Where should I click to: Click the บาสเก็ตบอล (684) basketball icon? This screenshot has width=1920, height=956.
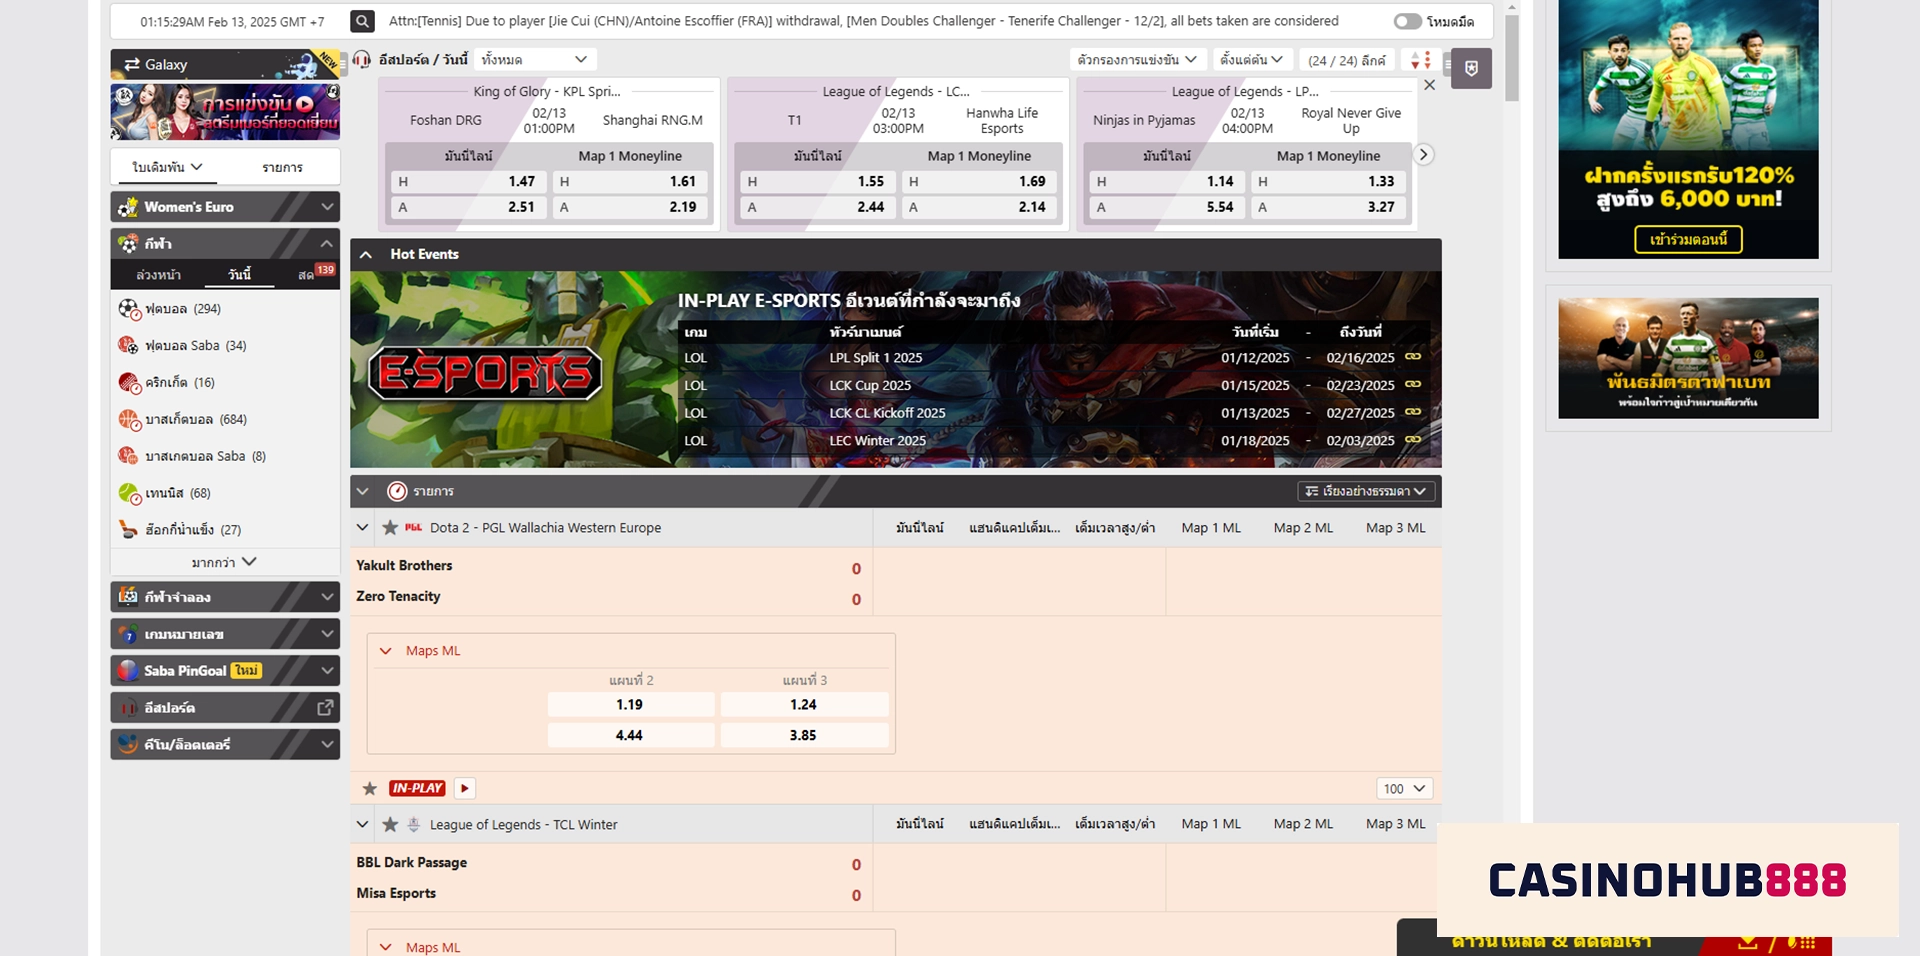coord(128,419)
